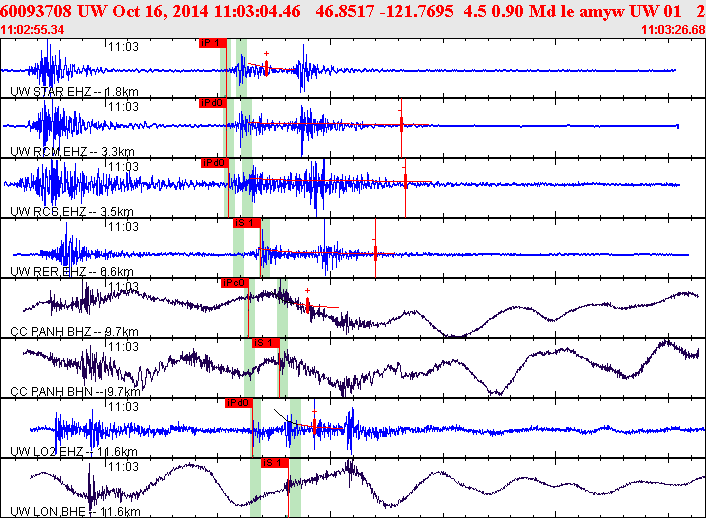Click window end time 11:03:26.68
The height and width of the screenshot is (518, 706).
pyautogui.click(x=673, y=30)
